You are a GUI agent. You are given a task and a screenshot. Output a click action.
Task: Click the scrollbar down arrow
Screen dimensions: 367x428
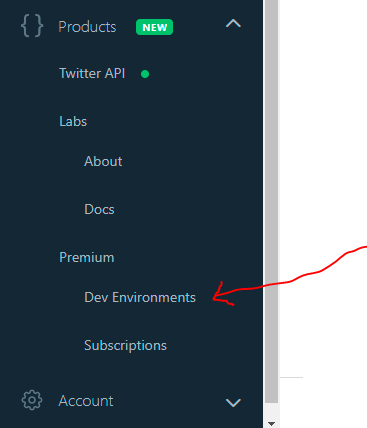pos(272,424)
